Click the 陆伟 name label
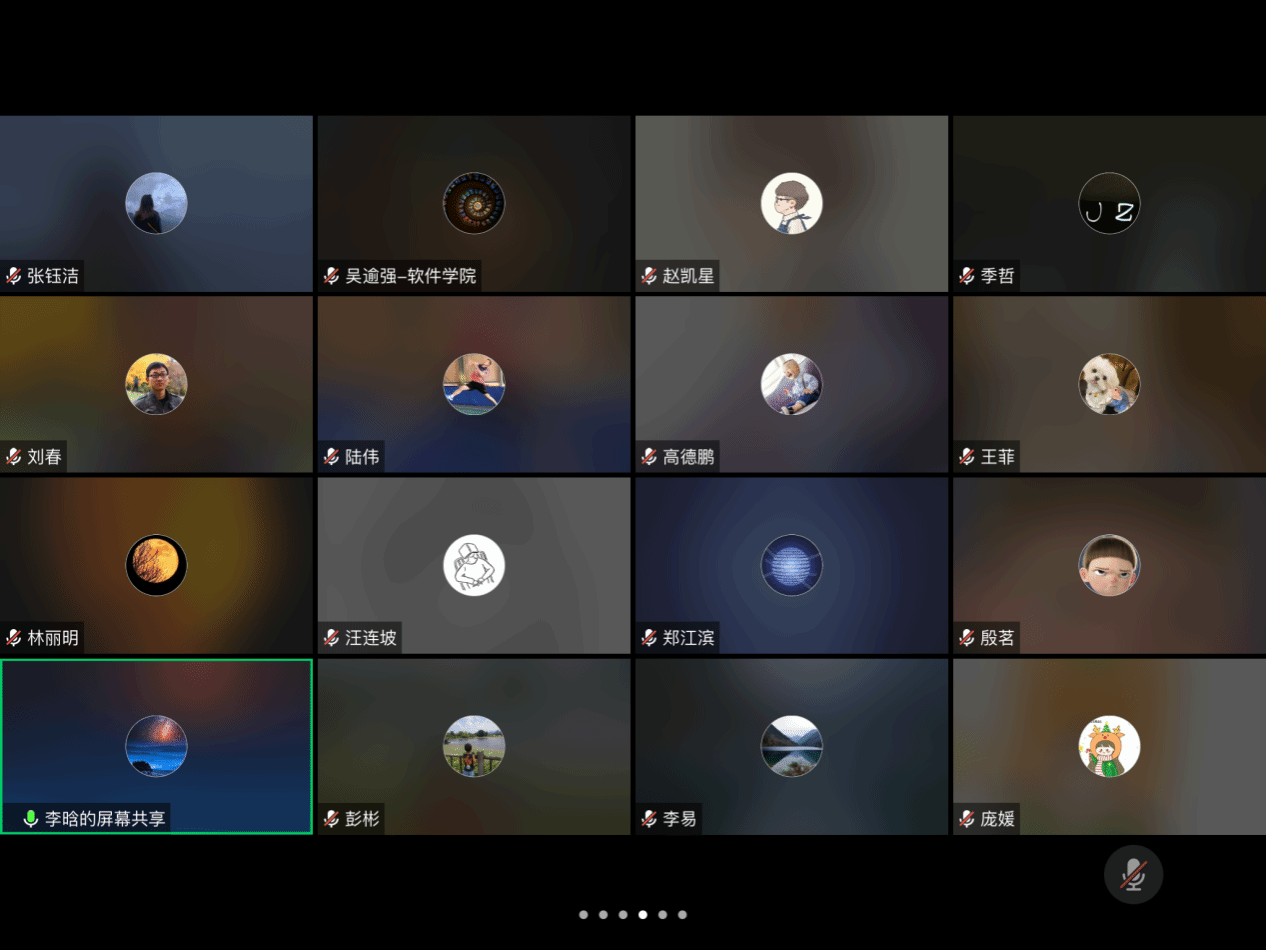Image resolution: width=1266 pixels, height=950 pixels. pos(362,457)
